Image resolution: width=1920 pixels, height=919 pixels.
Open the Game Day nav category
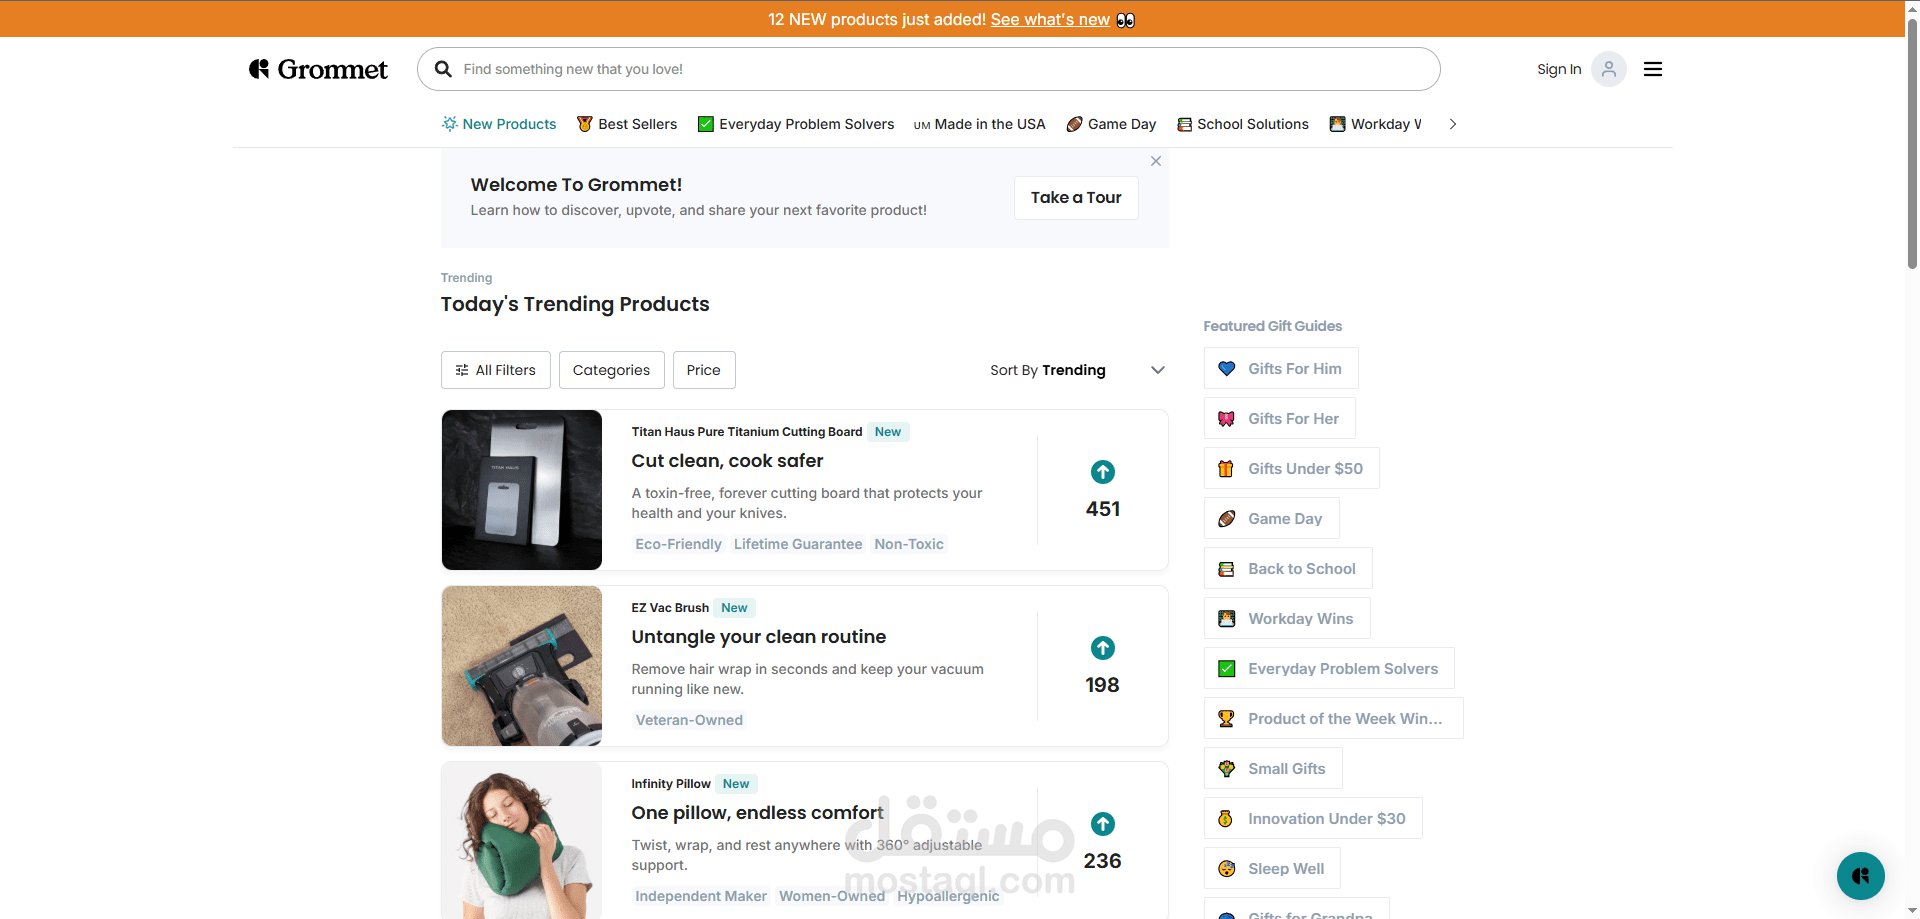(1111, 124)
